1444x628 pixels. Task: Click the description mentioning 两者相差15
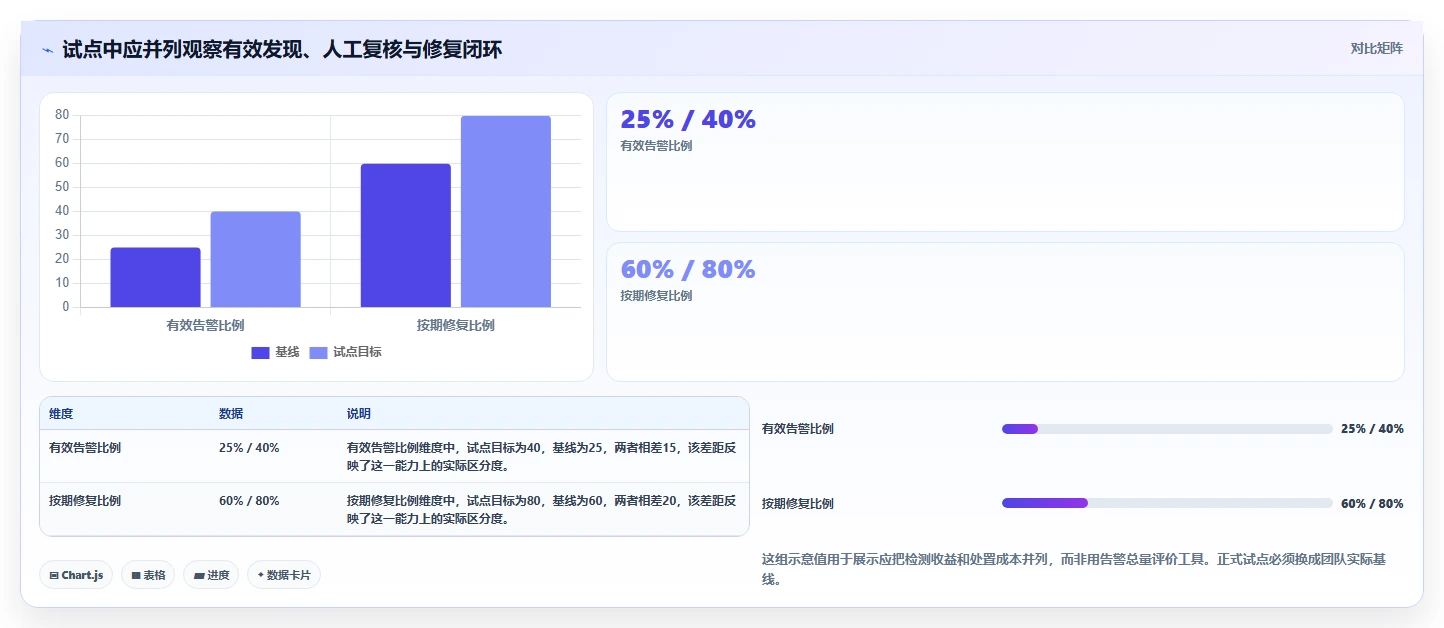tap(541, 457)
